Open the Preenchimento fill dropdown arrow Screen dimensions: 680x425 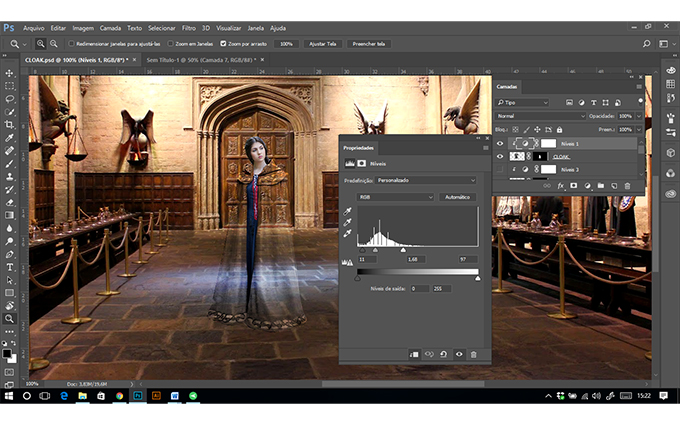pos(638,130)
